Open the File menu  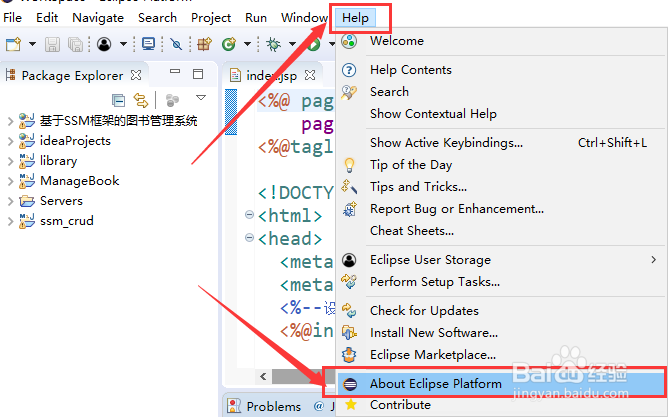[x=12, y=18]
